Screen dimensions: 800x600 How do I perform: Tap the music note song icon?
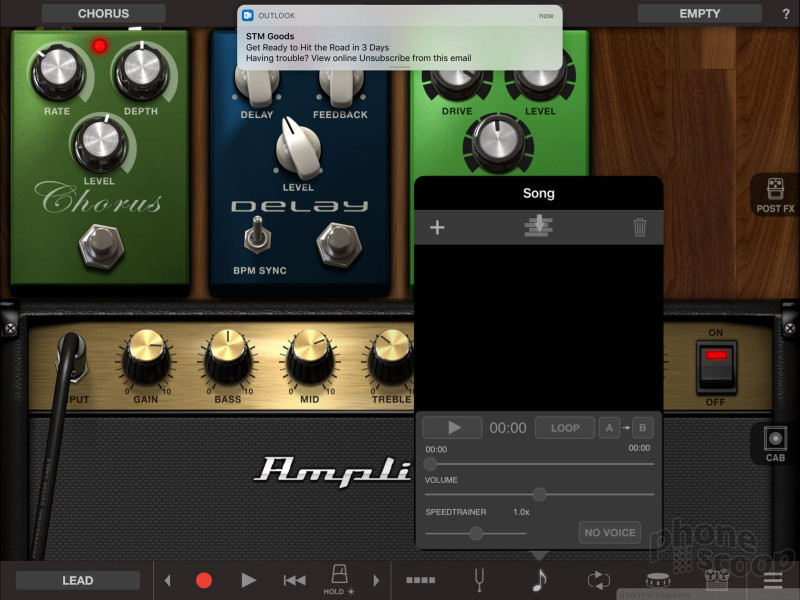(539, 580)
